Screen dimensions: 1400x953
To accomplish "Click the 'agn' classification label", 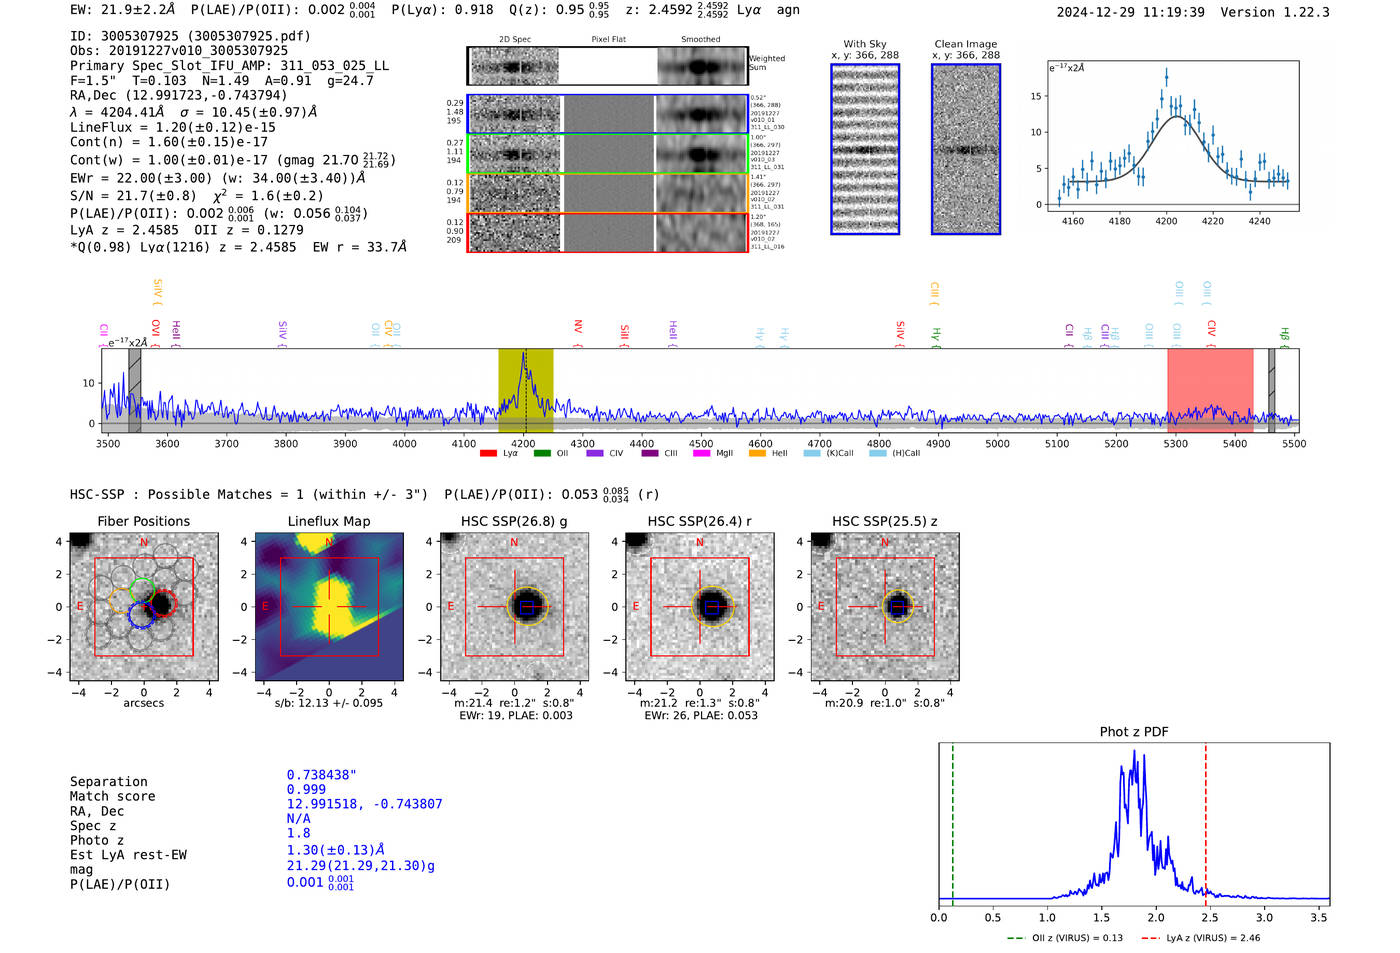I will coord(788,10).
